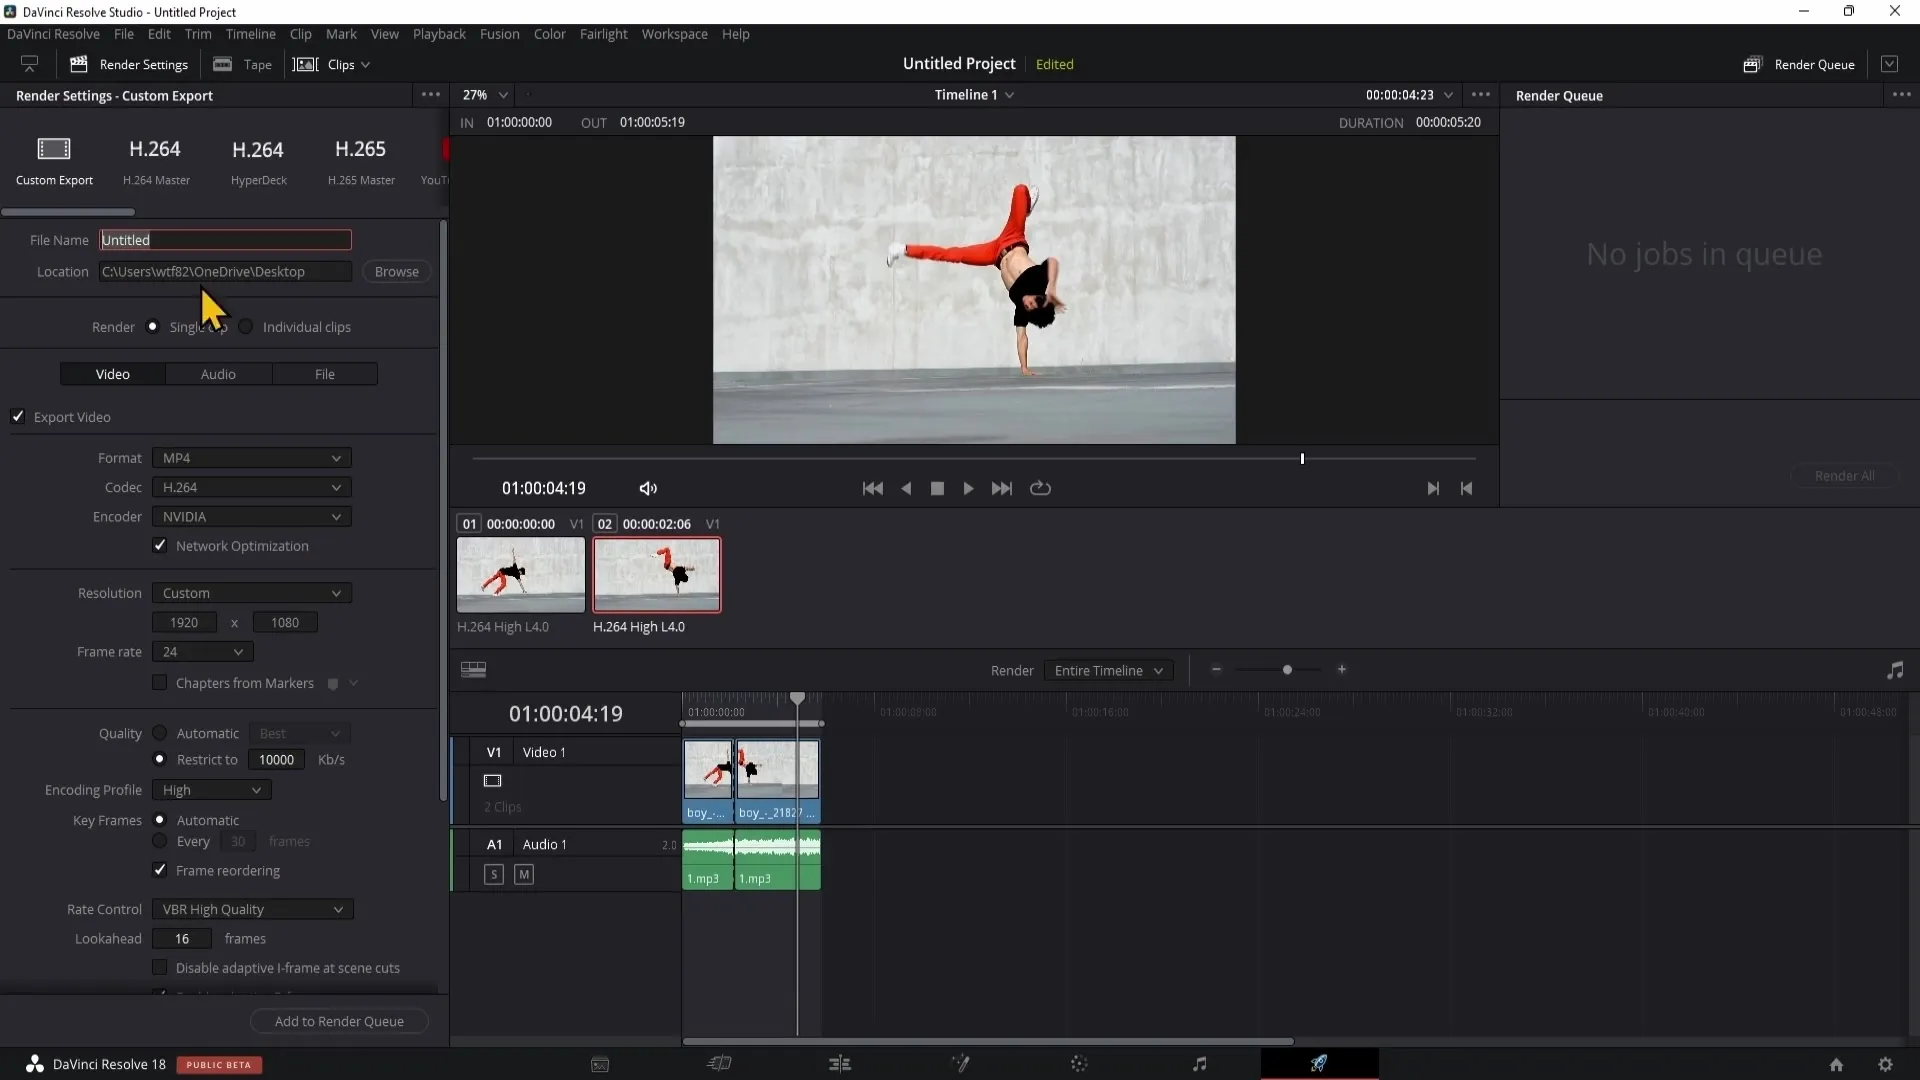Toggle the Export Video checkbox
This screenshot has height=1080, width=1920.
[x=18, y=417]
